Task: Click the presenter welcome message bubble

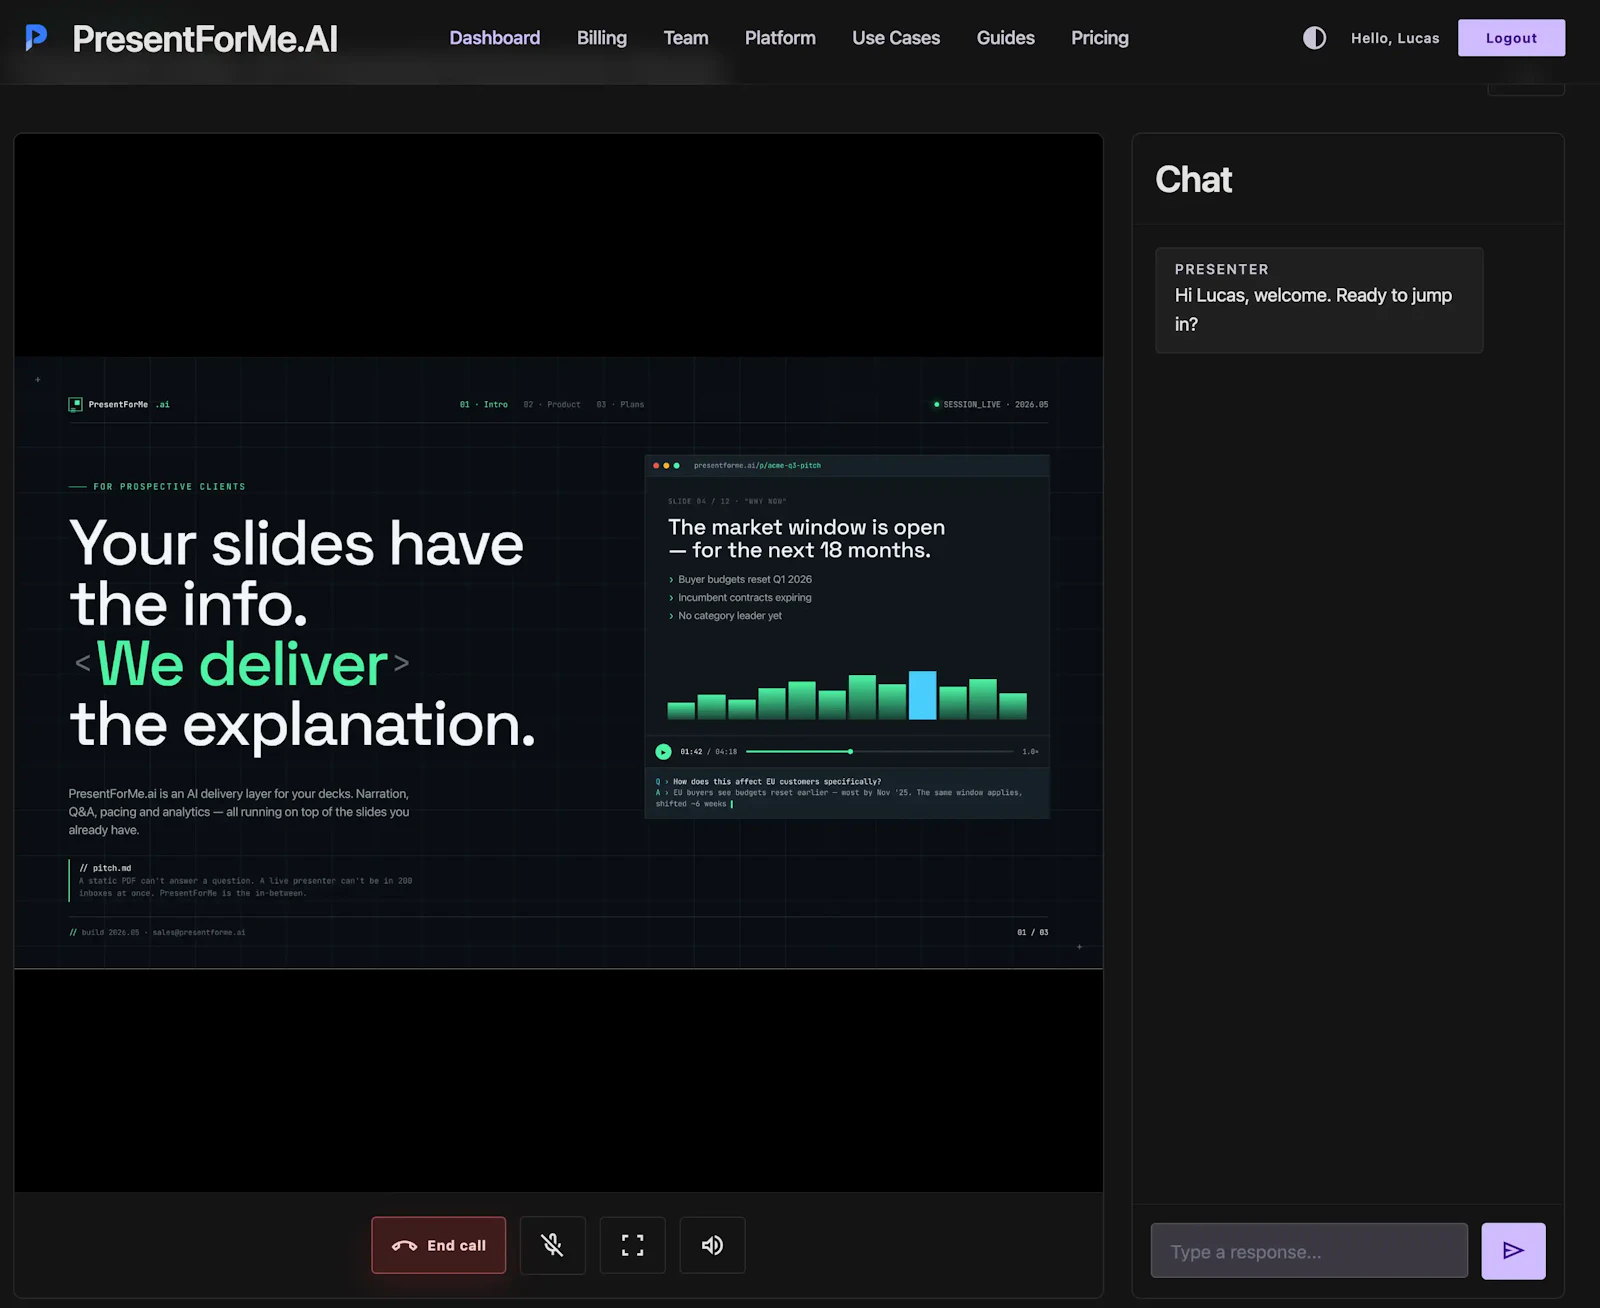Action: (1319, 300)
